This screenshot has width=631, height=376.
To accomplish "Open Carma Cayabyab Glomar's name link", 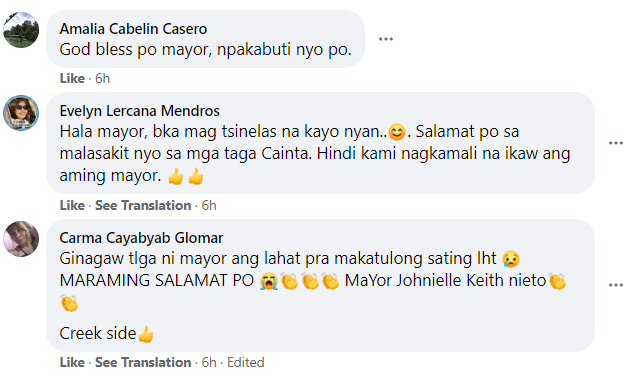I will [141, 238].
